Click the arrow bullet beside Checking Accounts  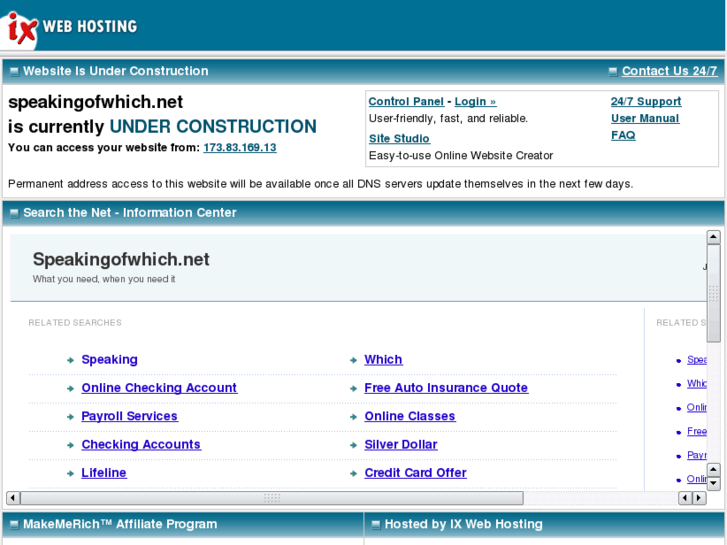pyautogui.click(x=70, y=445)
